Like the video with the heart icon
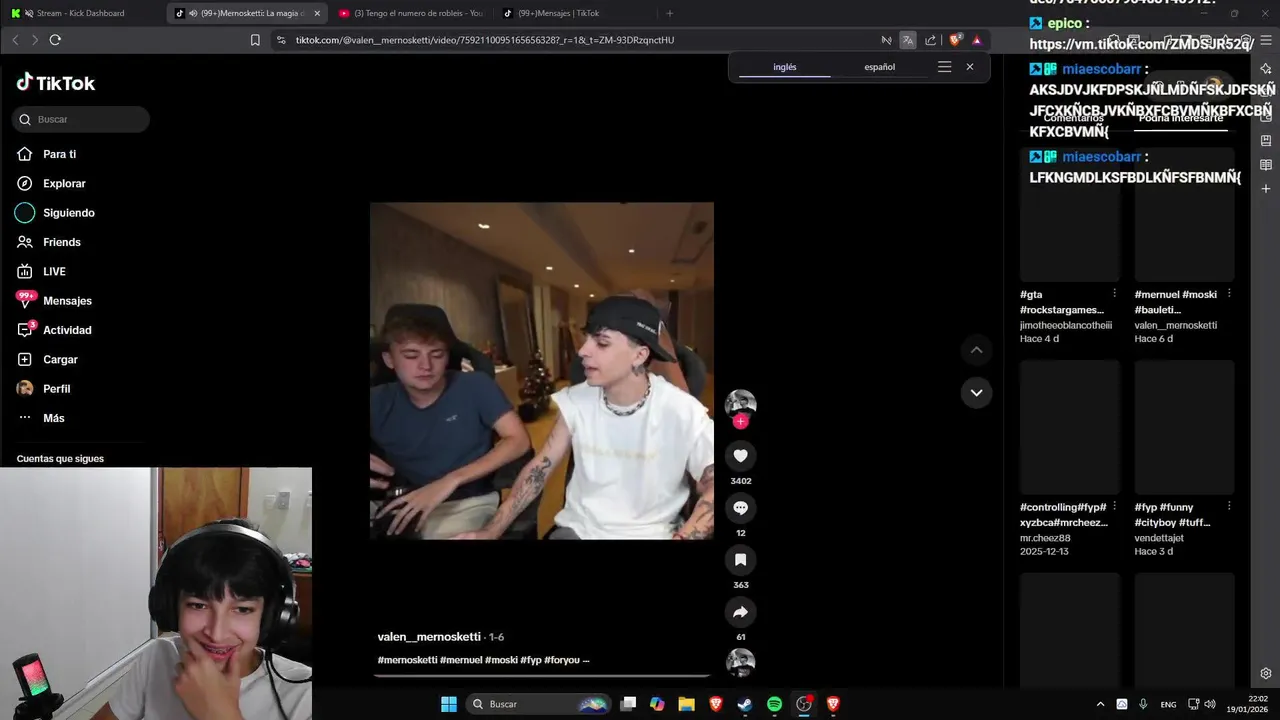This screenshot has width=1280, height=720. click(x=740, y=456)
